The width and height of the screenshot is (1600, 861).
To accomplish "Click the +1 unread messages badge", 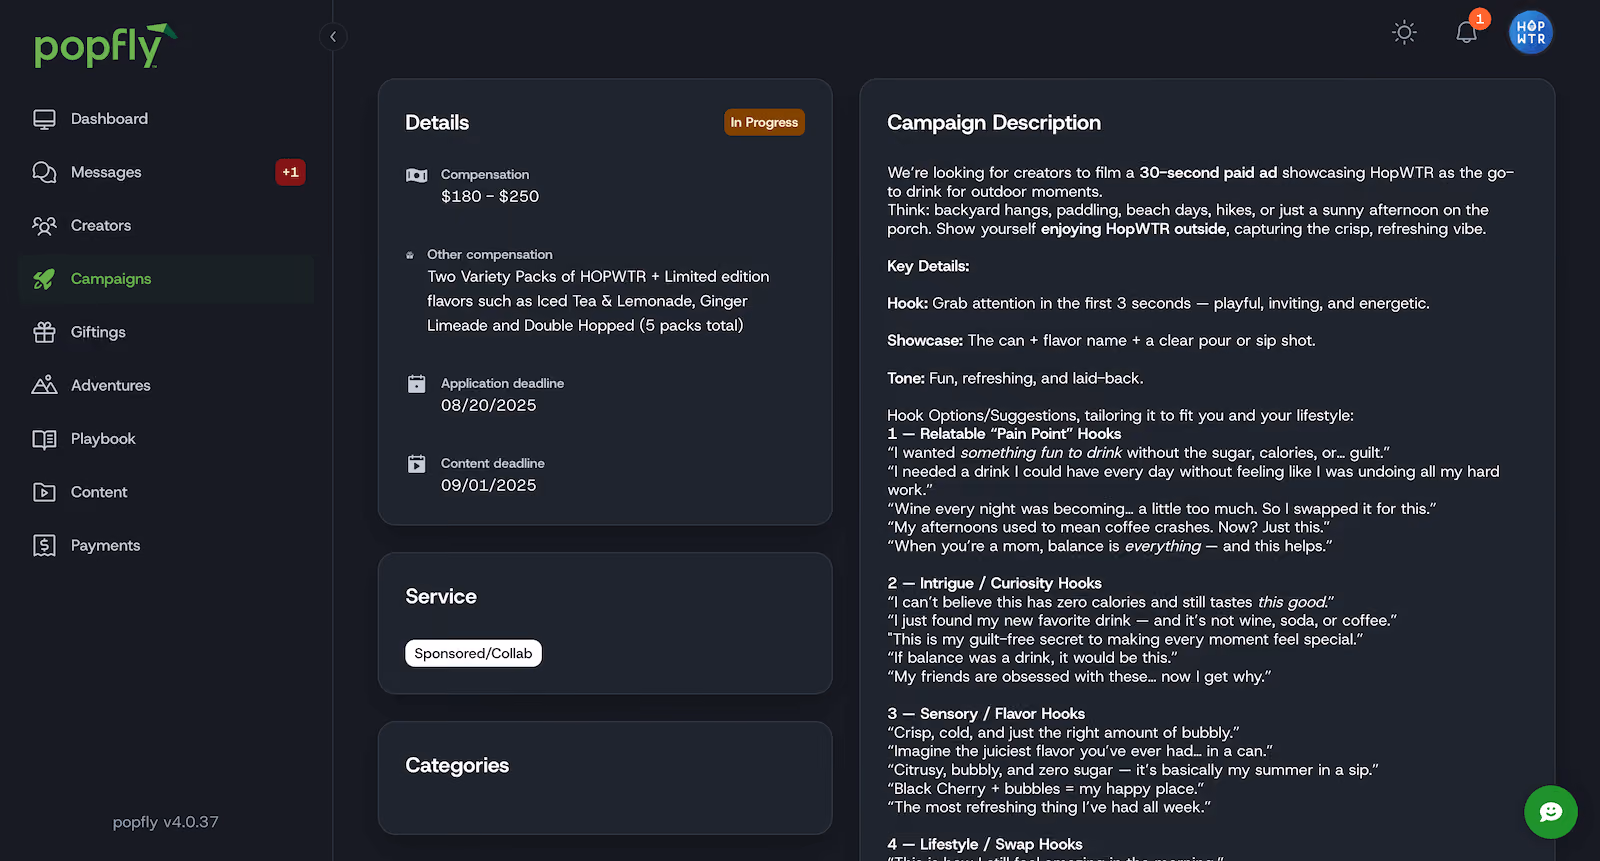I will coord(290,172).
